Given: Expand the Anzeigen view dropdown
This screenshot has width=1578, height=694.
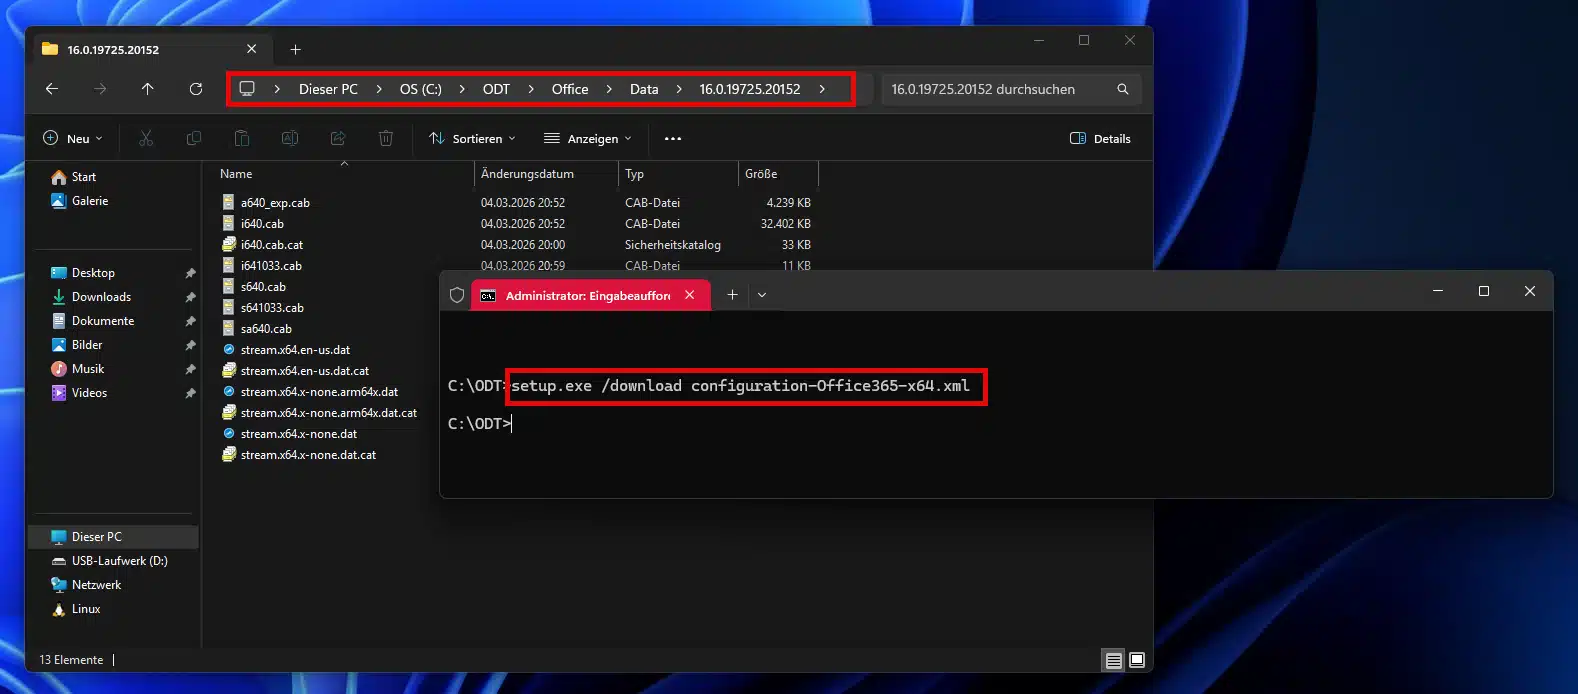Looking at the screenshot, I should (588, 139).
